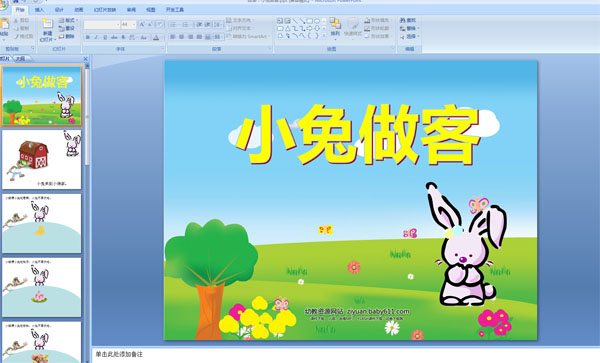Click the Change Case (Aa) icon
The height and width of the screenshot is (363, 600).
click(x=143, y=37)
